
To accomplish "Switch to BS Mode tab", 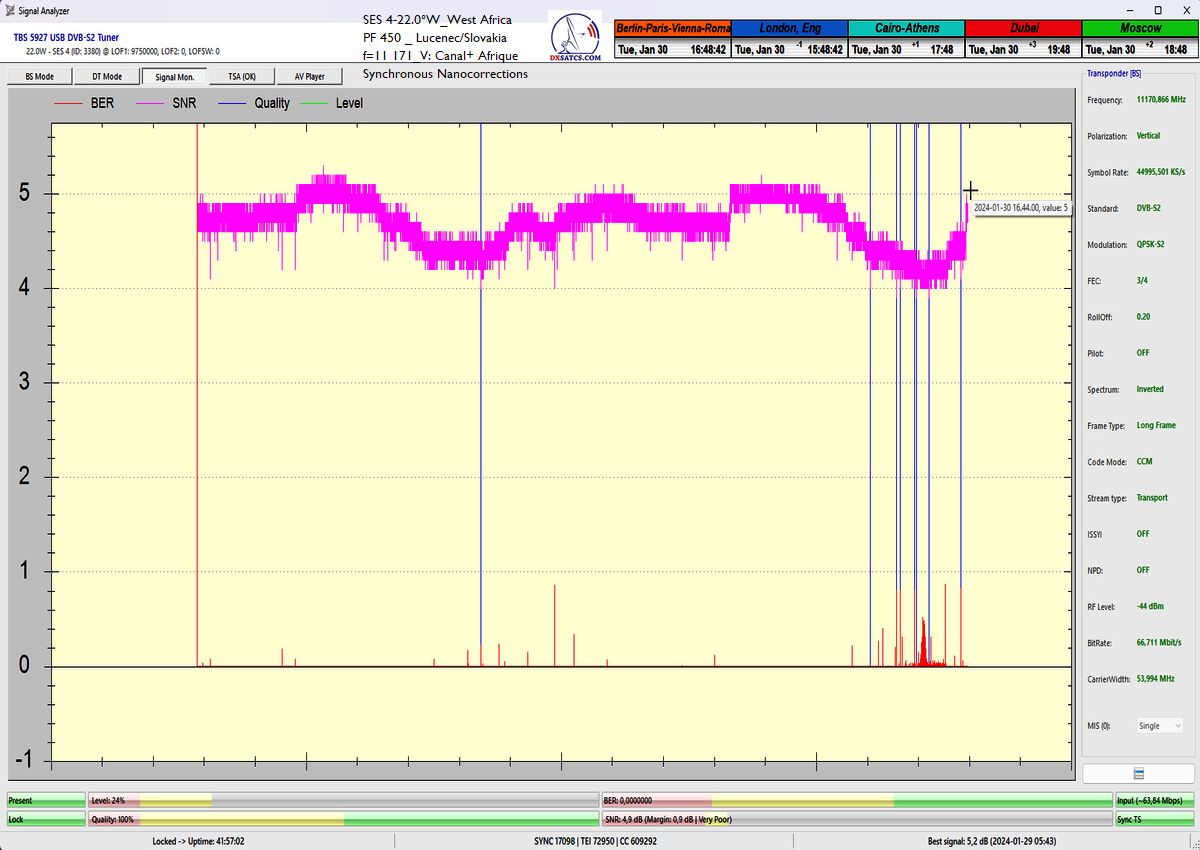I will 39,76.
